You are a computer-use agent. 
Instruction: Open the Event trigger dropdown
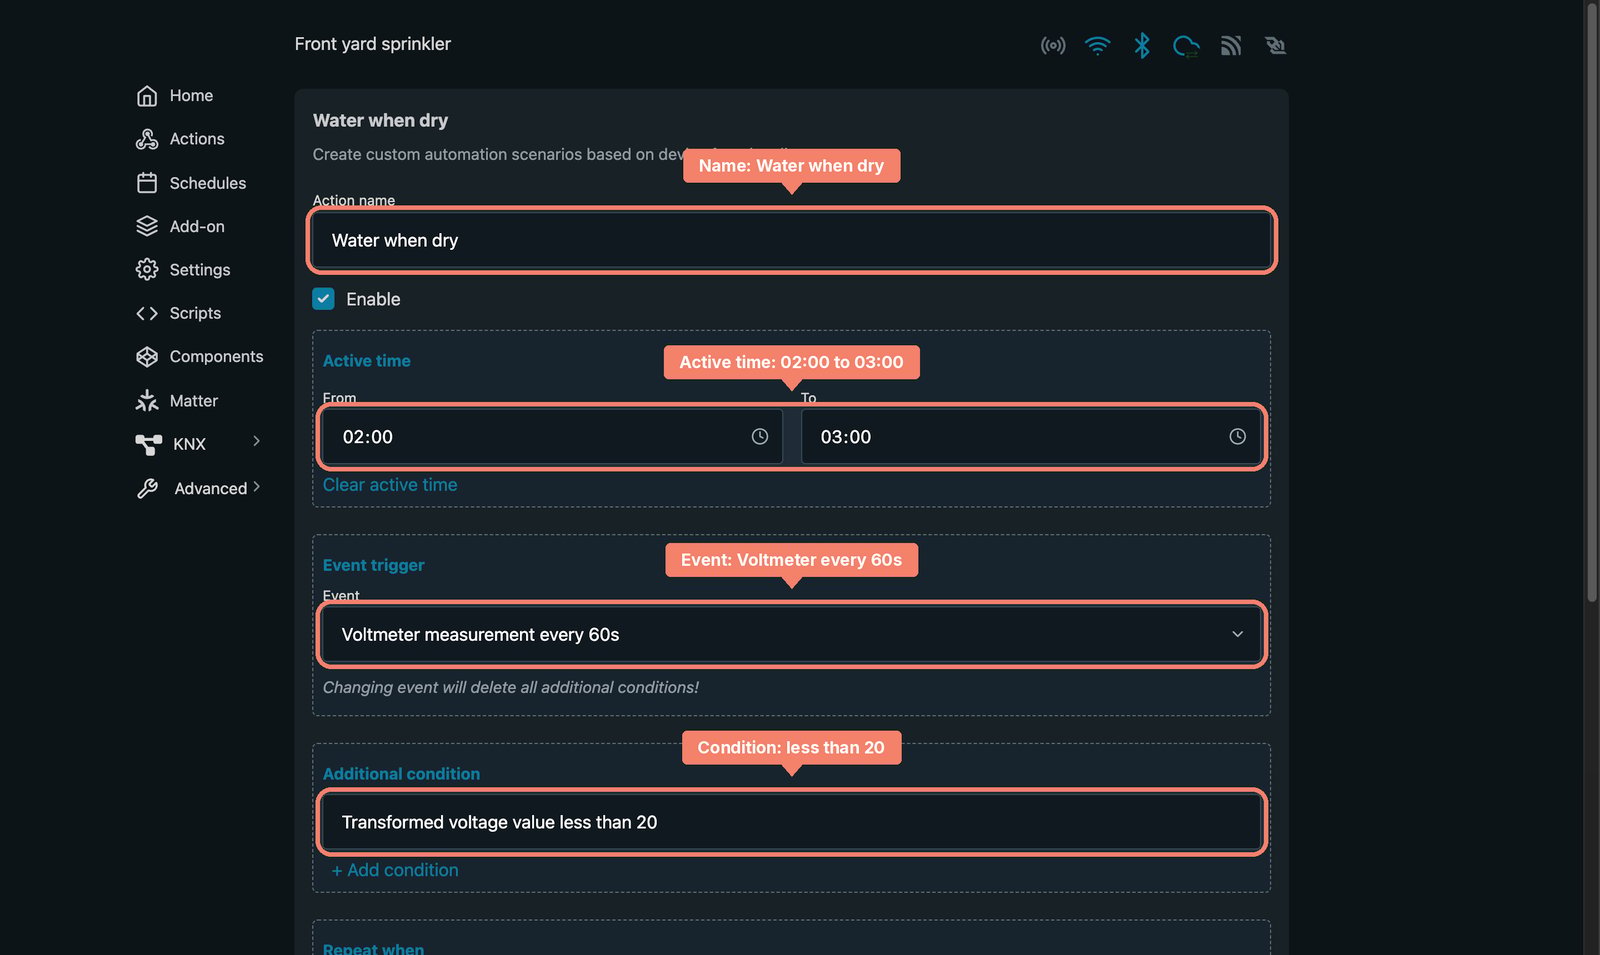point(792,635)
